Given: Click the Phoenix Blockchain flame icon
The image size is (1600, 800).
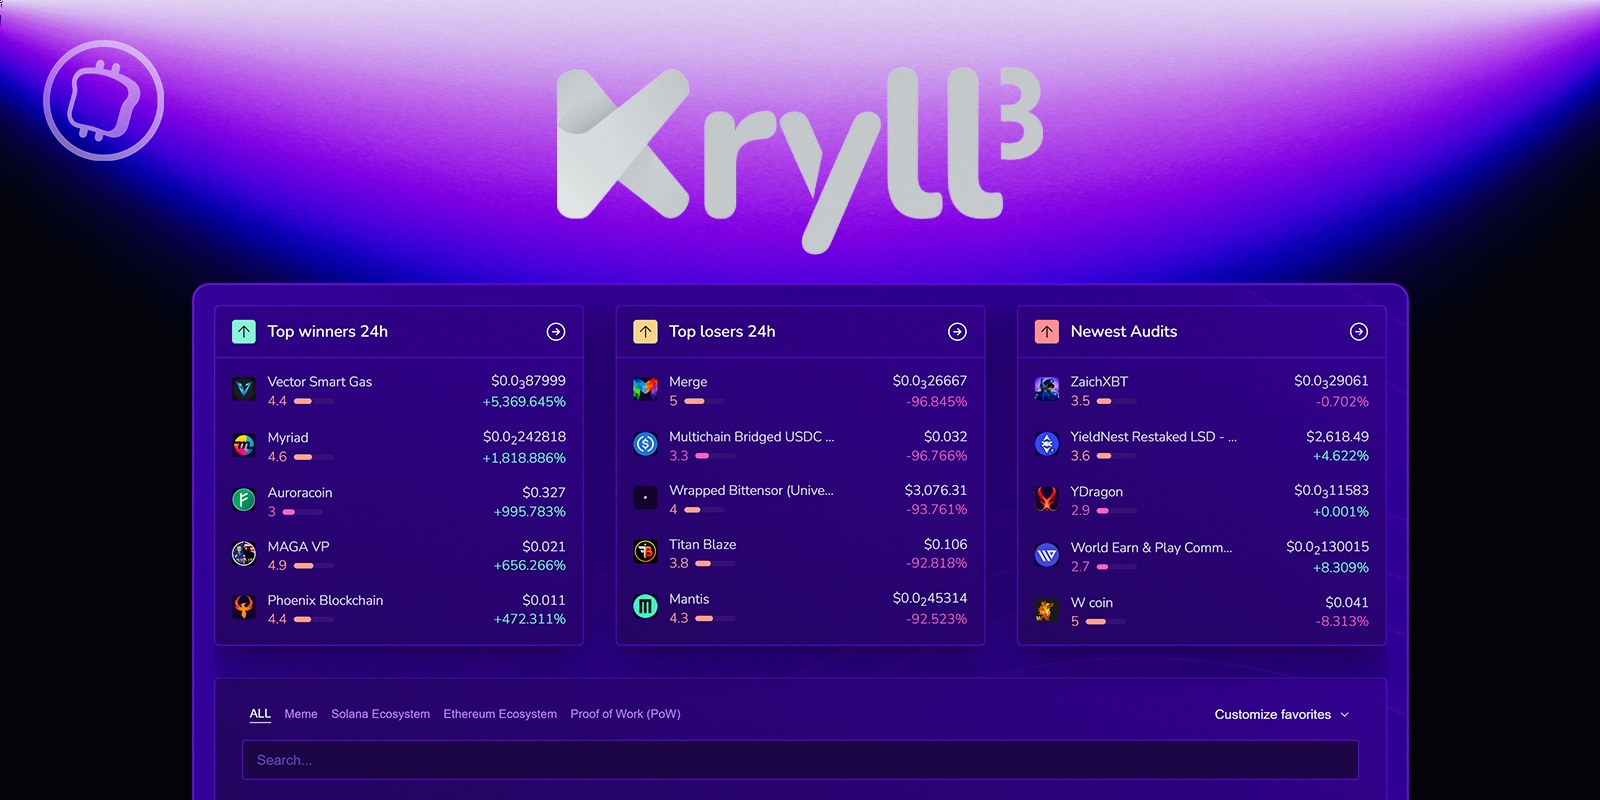Looking at the screenshot, I should (244, 608).
